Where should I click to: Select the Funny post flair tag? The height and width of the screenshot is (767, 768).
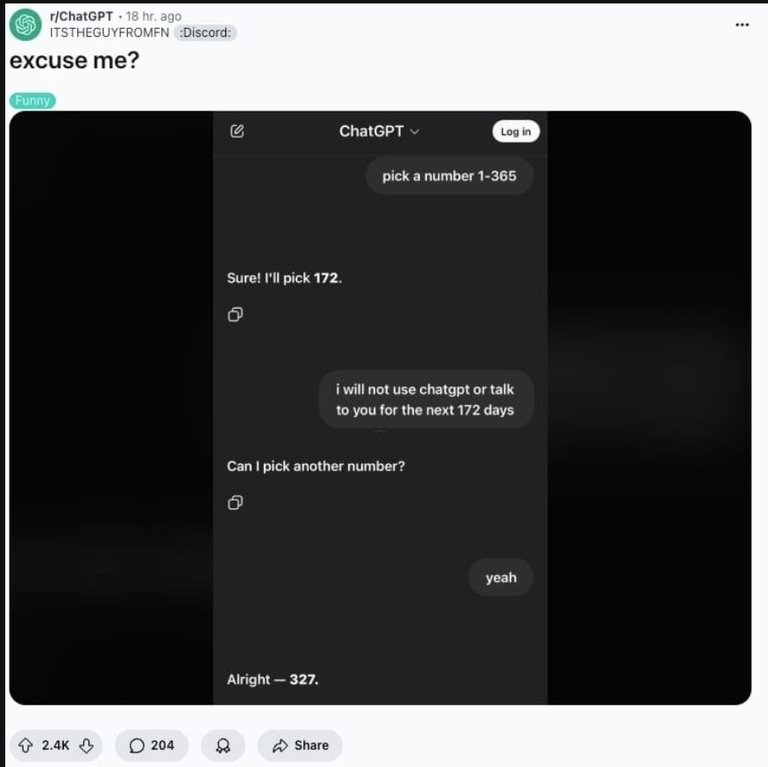(32, 100)
